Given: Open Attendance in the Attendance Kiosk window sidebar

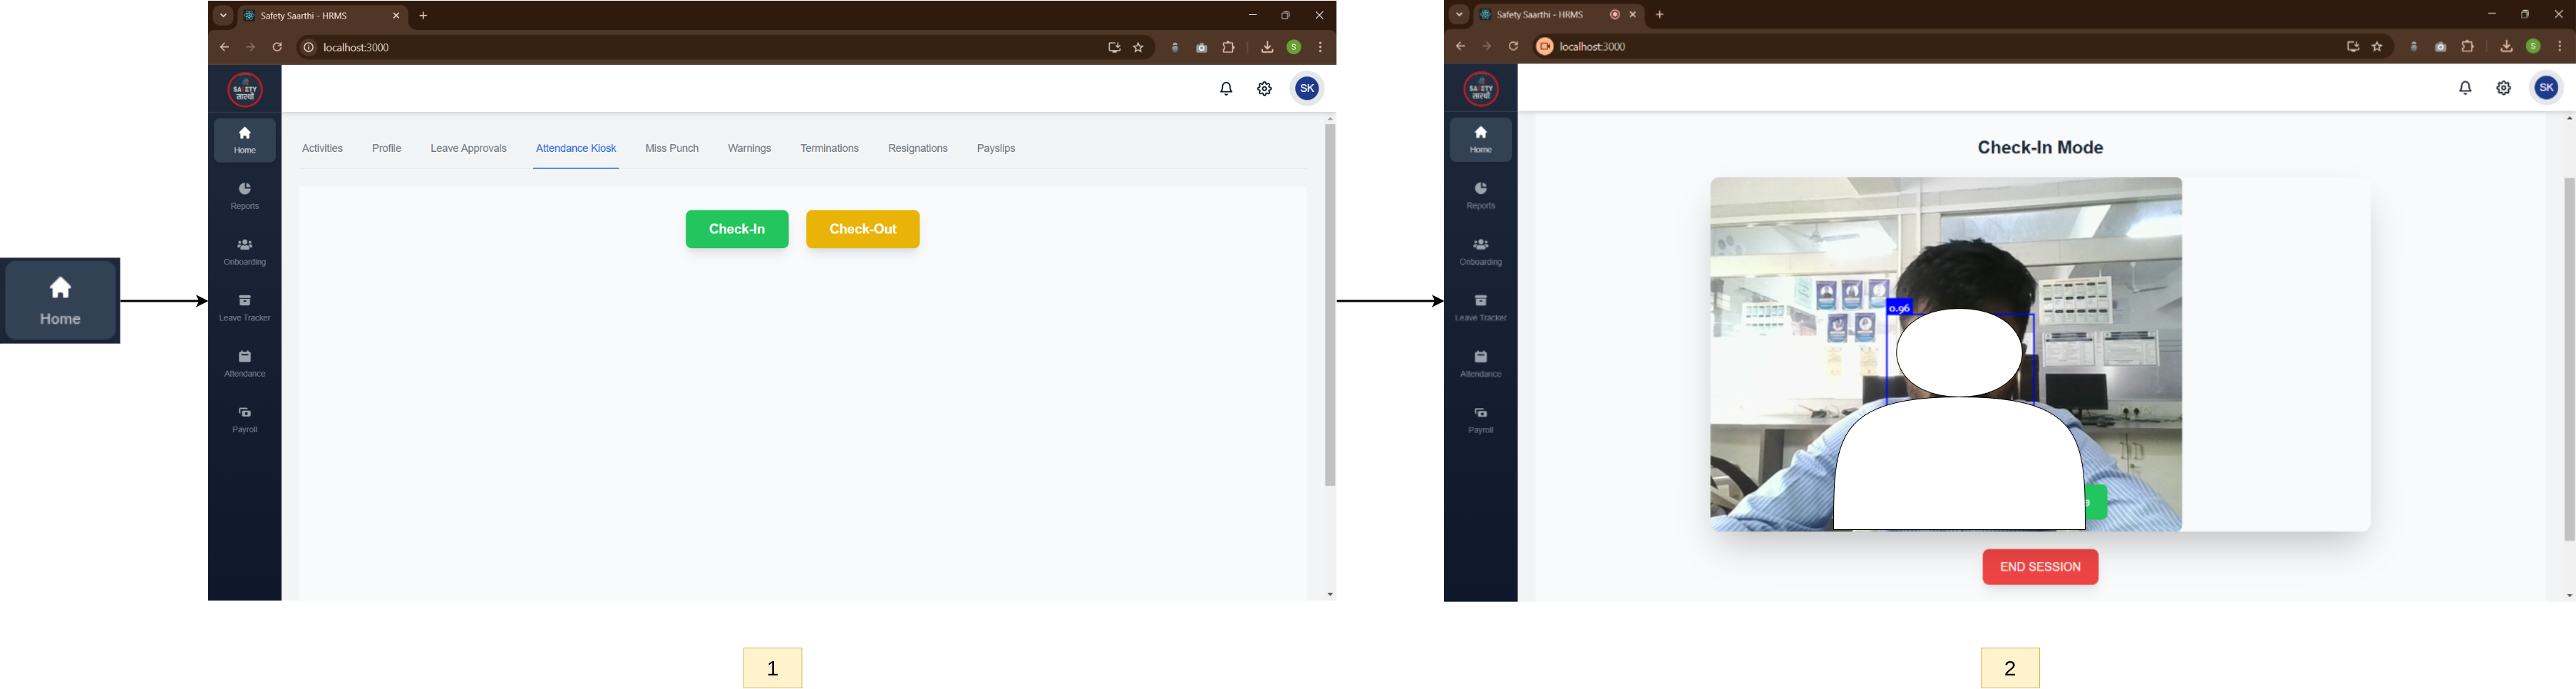Looking at the screenshot, I should [245, 363].
